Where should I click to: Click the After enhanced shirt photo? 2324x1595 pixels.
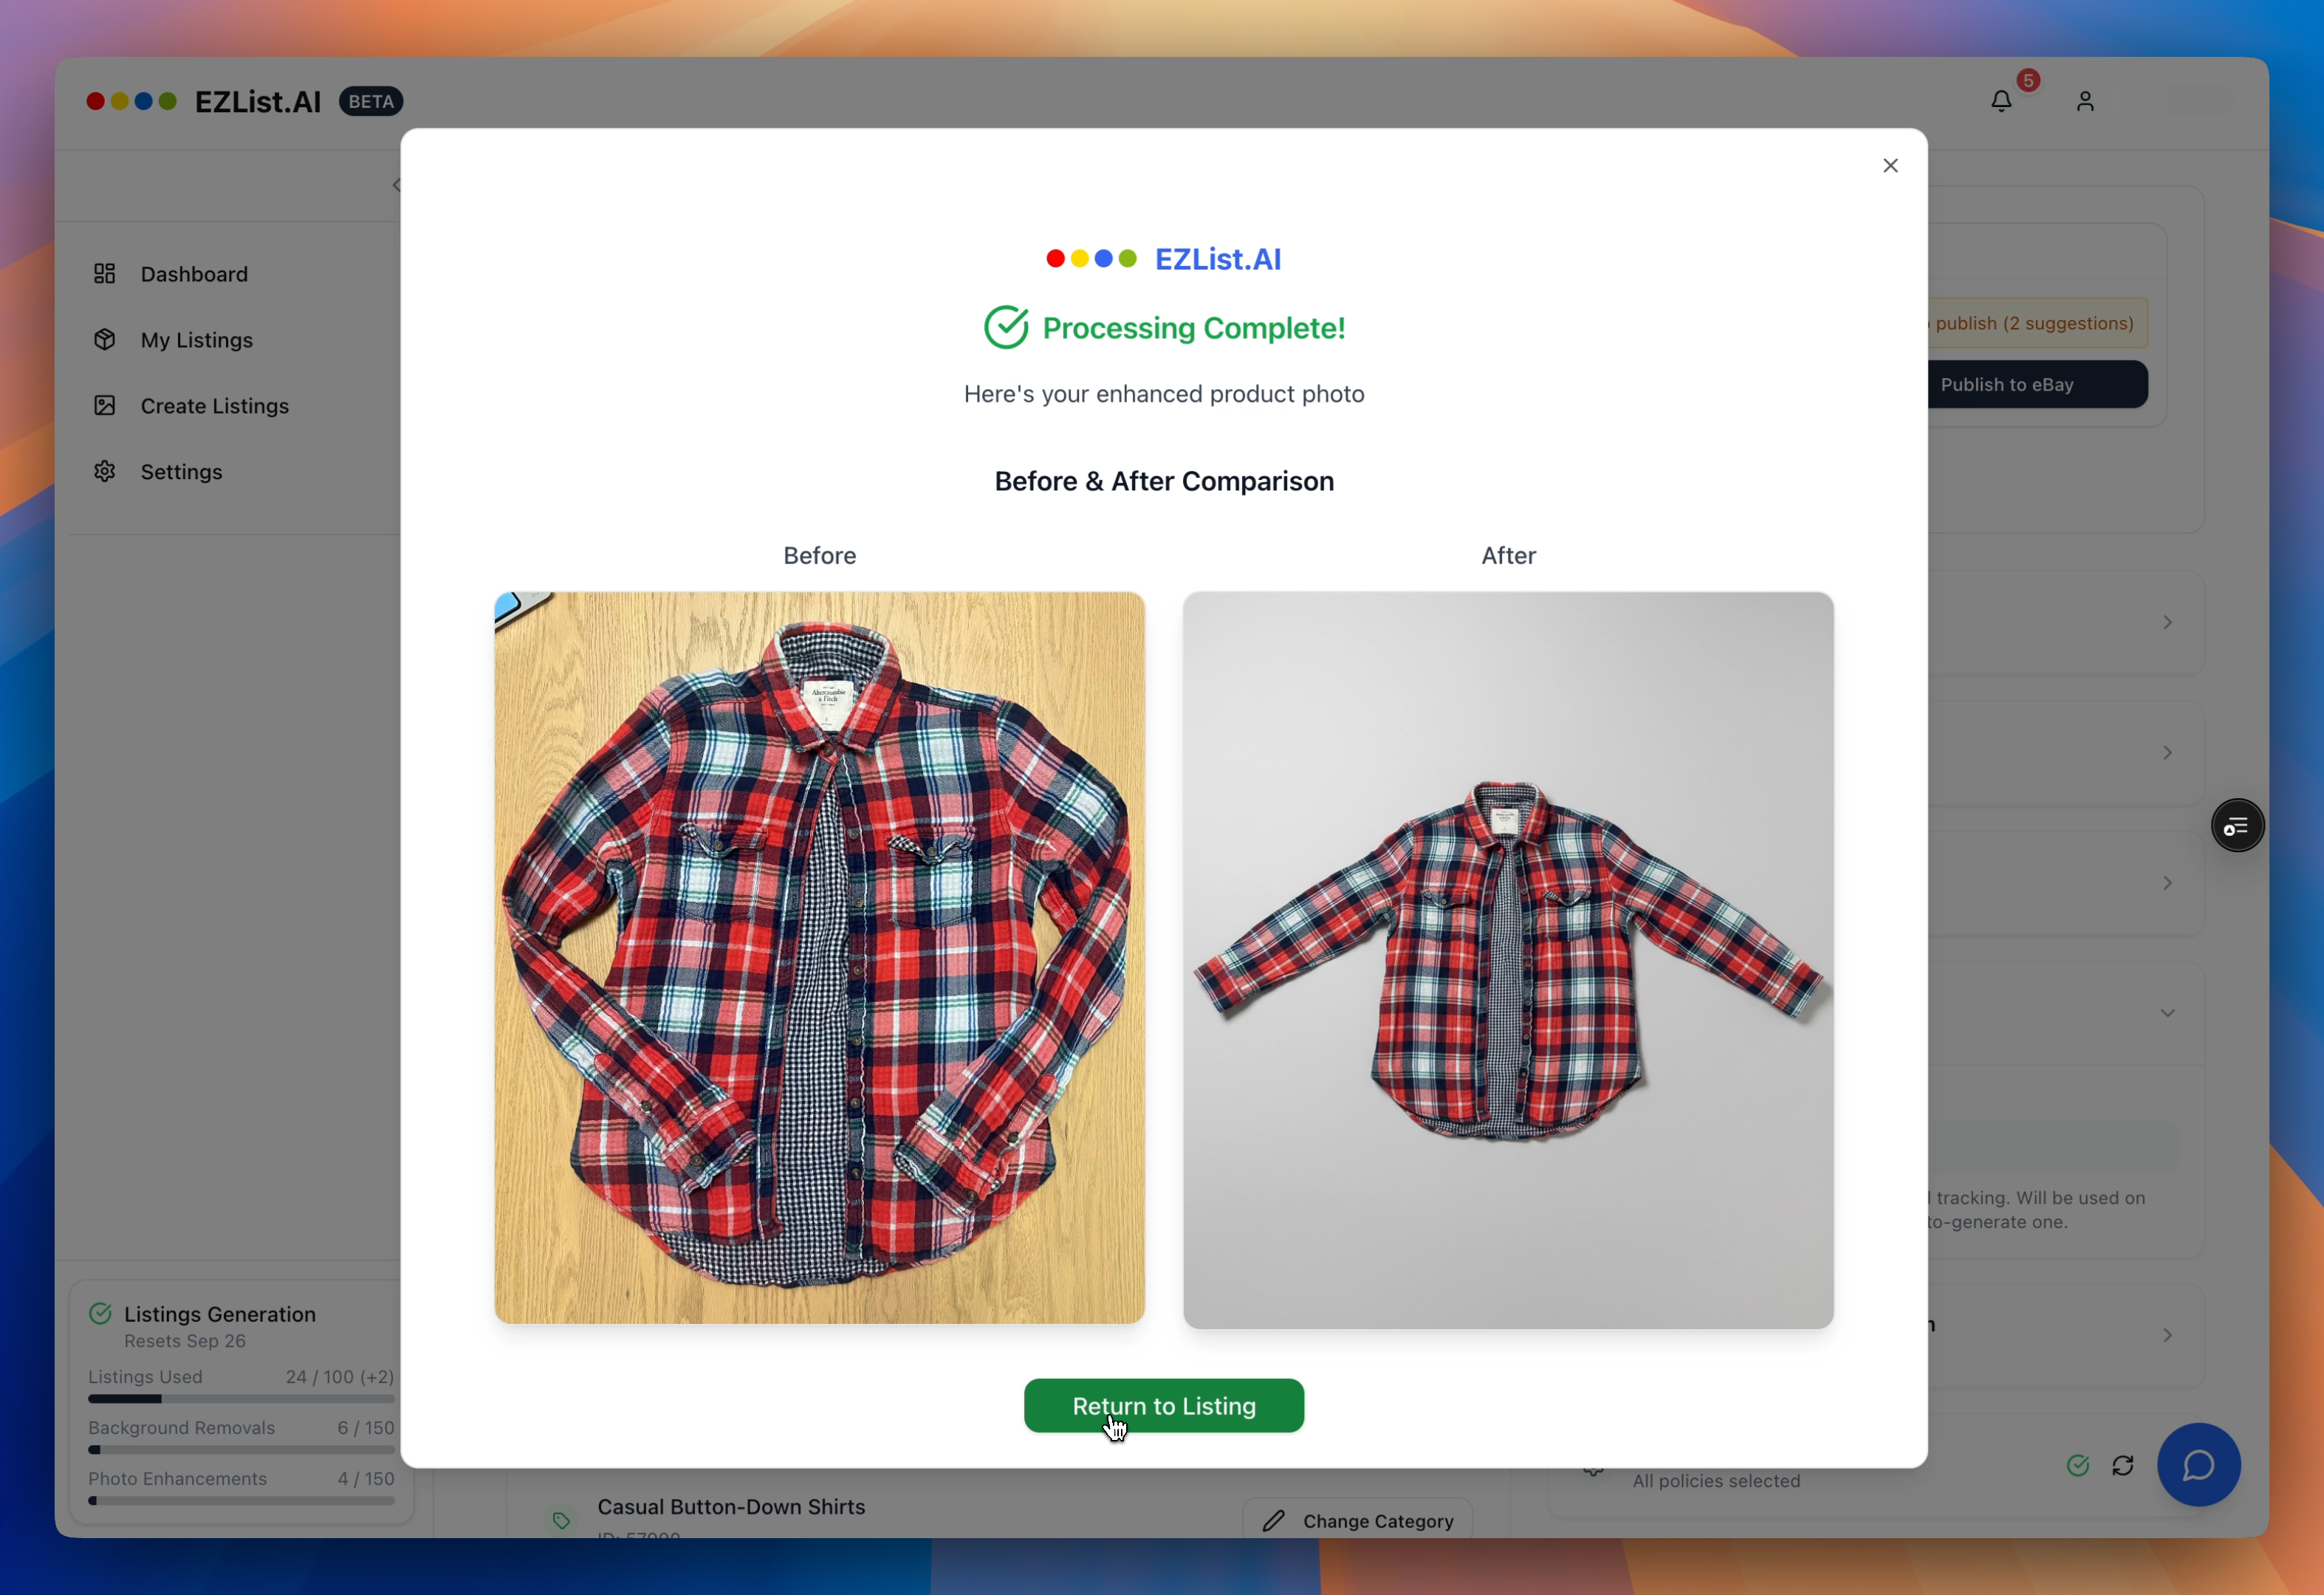(1508, 960)
